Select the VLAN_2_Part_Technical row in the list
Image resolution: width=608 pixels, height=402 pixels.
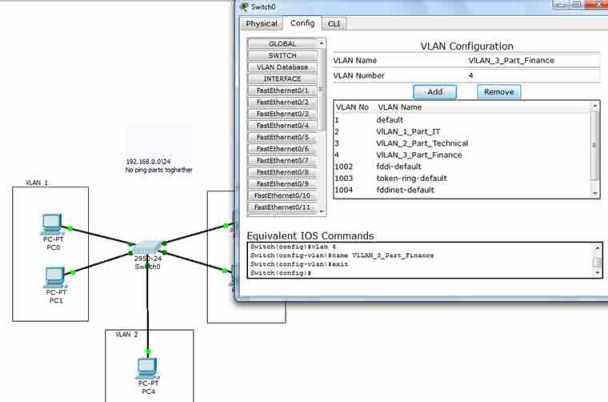421,143
